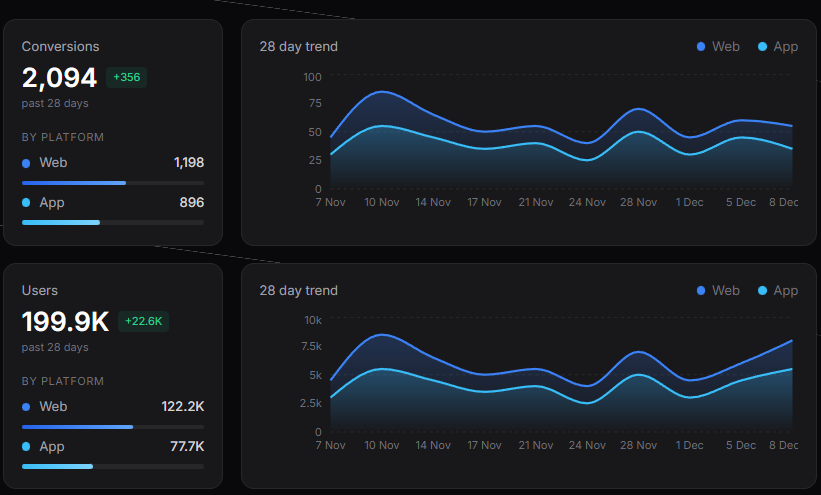This screenshot has width=821, height=495.
Task: Toggle App legend in Conversions trend chart
Action: tap(778, 47)
